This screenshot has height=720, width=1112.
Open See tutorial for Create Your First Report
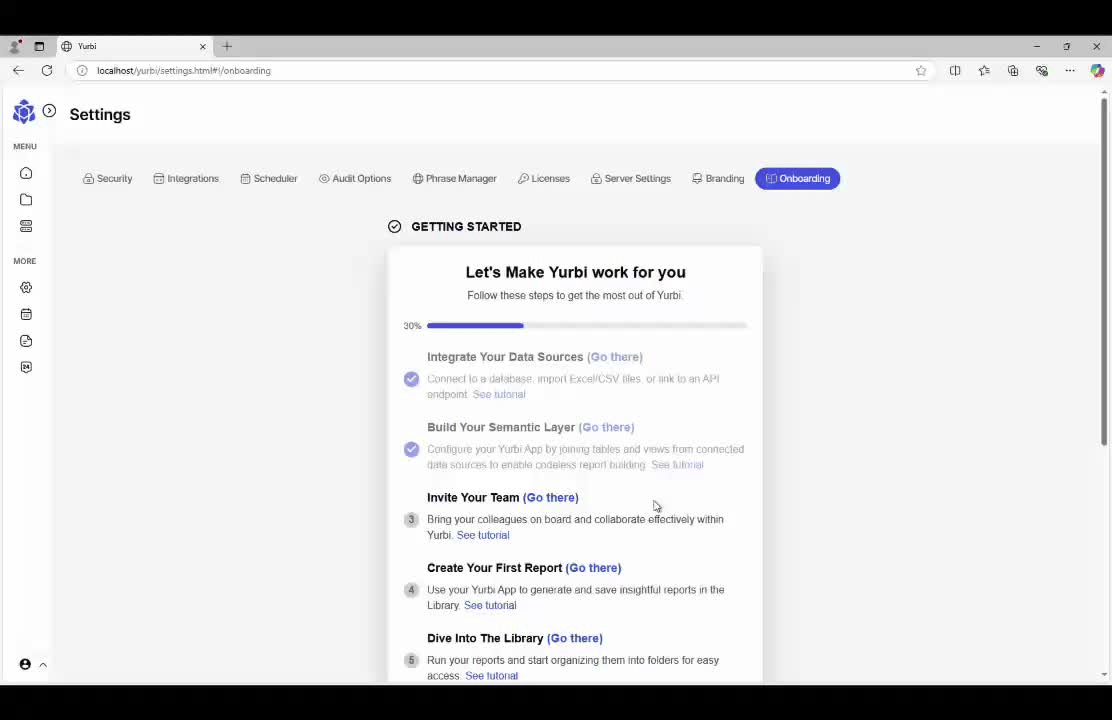pyautogui.click(x=490, y=605)
